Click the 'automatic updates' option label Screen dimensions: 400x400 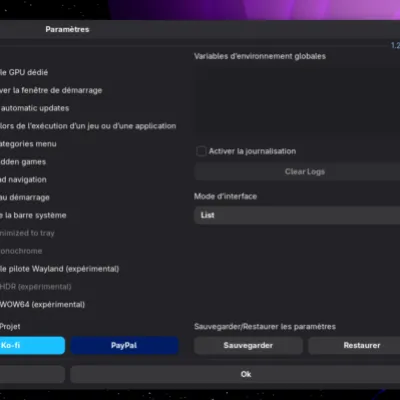35,108
